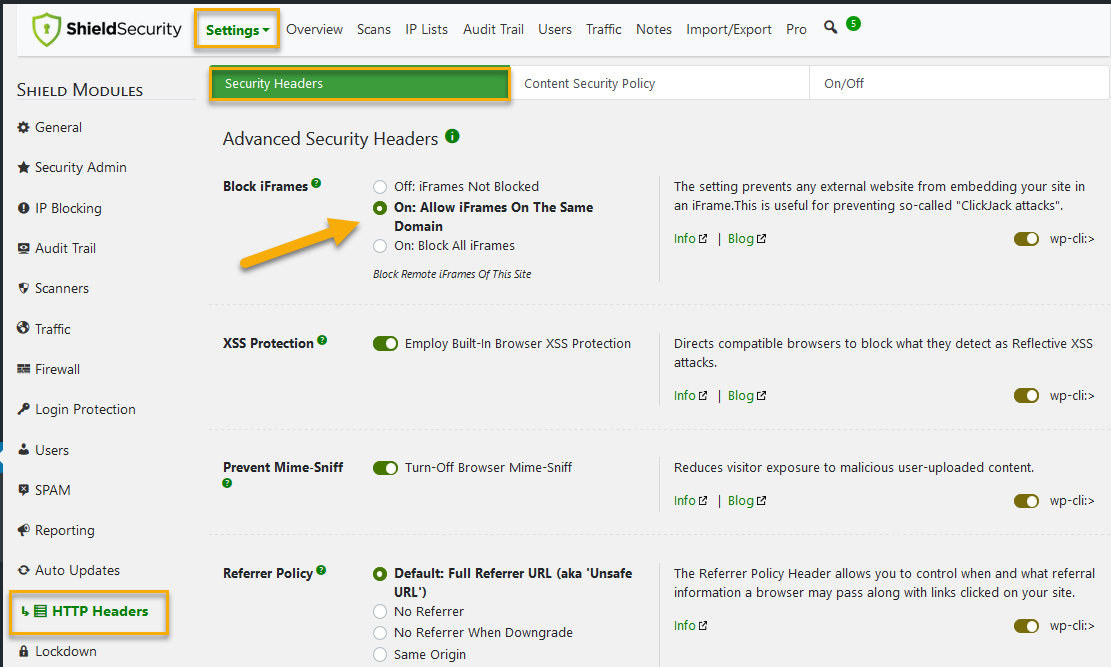
Task: Open the Overview menu item
Action: (x=315, y=29)
